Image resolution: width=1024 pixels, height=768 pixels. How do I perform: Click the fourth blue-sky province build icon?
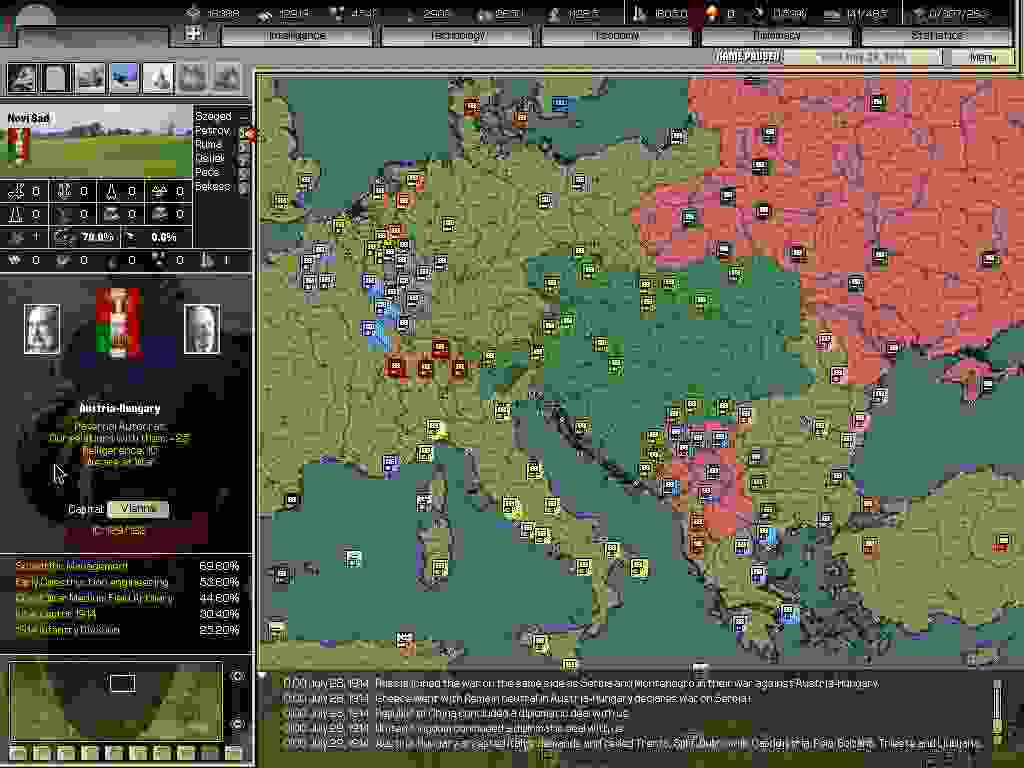point(124,77)
